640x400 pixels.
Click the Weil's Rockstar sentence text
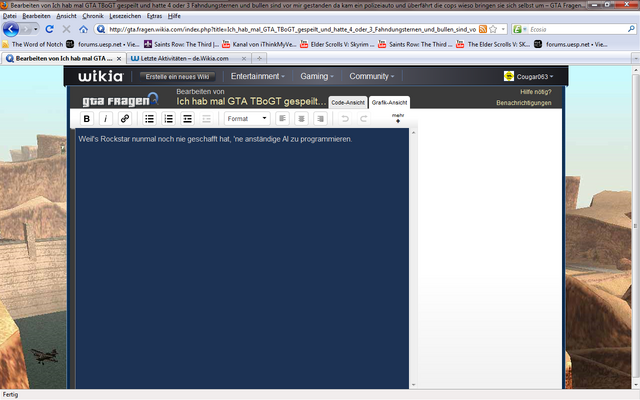click(x=215, y=139)
